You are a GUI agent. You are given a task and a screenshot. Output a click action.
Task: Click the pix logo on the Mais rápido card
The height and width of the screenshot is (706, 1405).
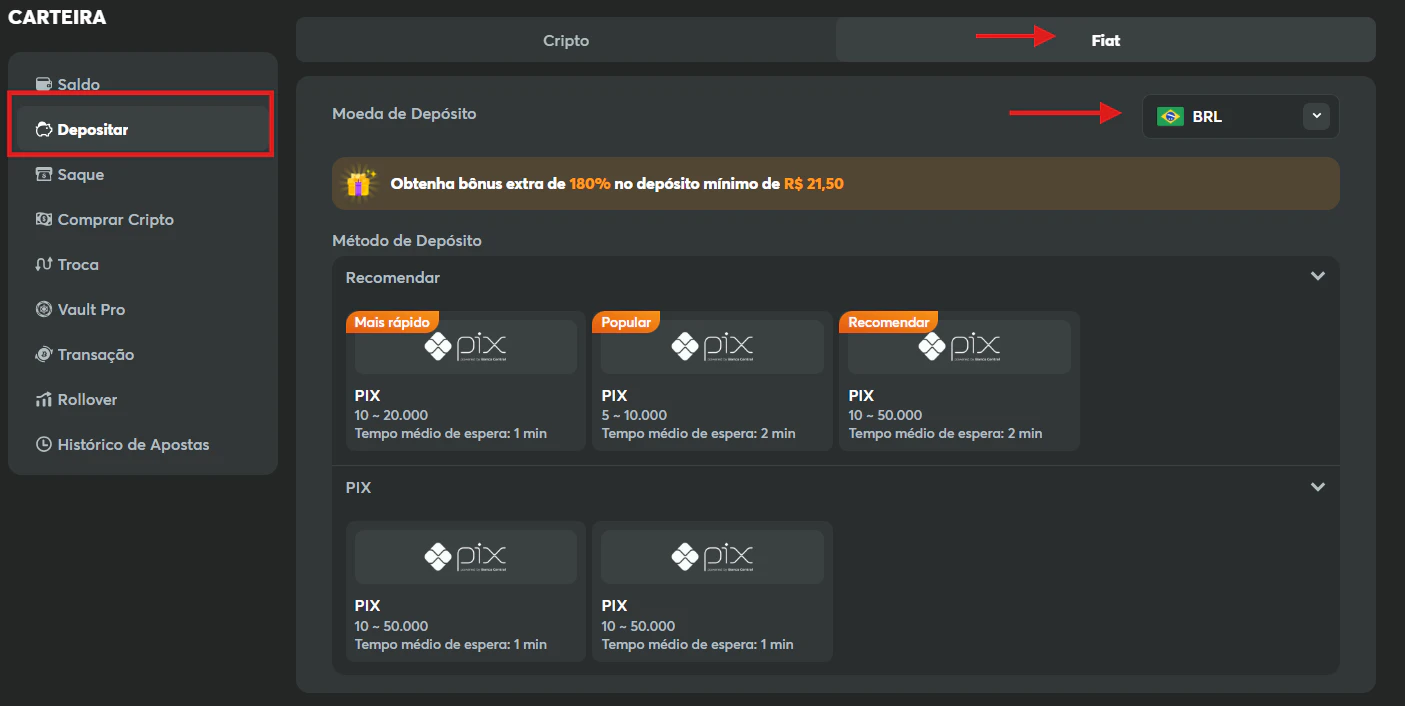465,347
